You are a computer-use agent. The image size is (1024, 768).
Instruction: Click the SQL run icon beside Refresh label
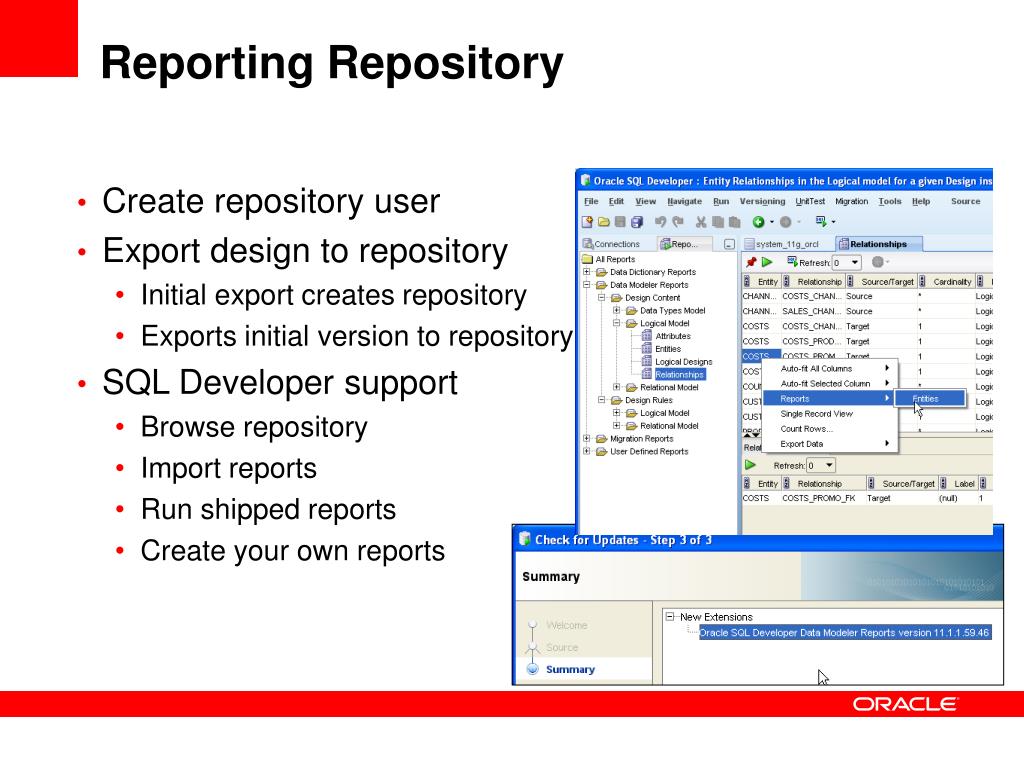pos(792,261)
